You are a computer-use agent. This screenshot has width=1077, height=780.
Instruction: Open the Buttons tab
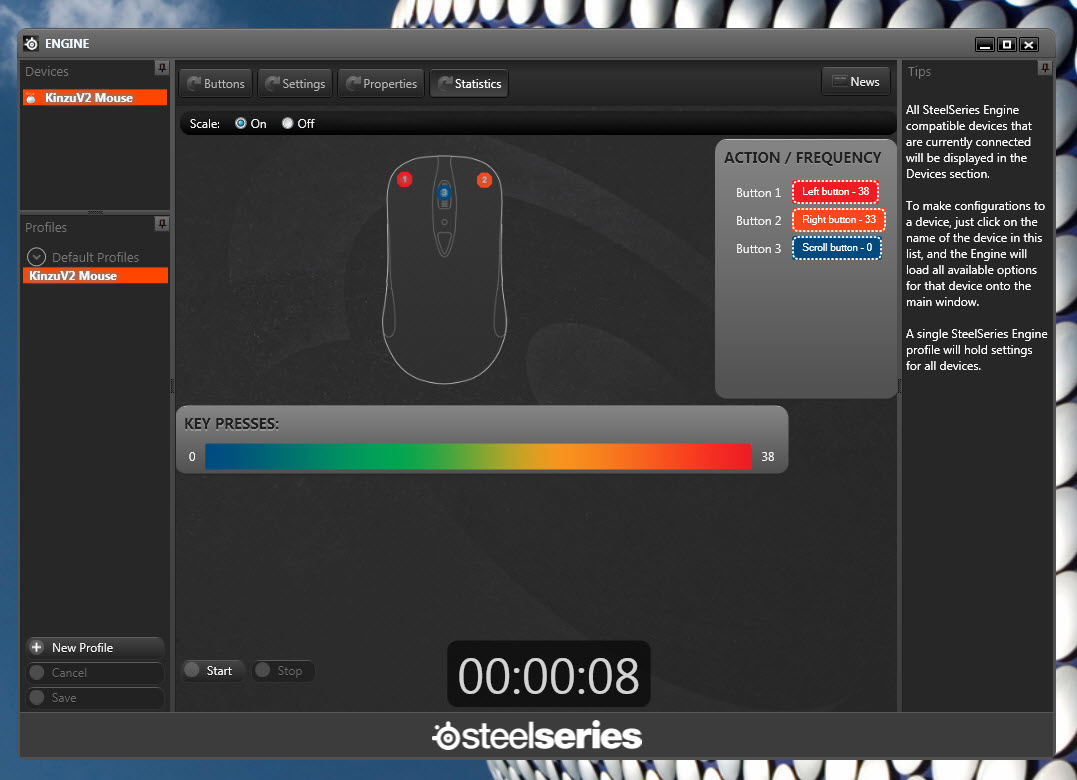click(x=216, y=84)
